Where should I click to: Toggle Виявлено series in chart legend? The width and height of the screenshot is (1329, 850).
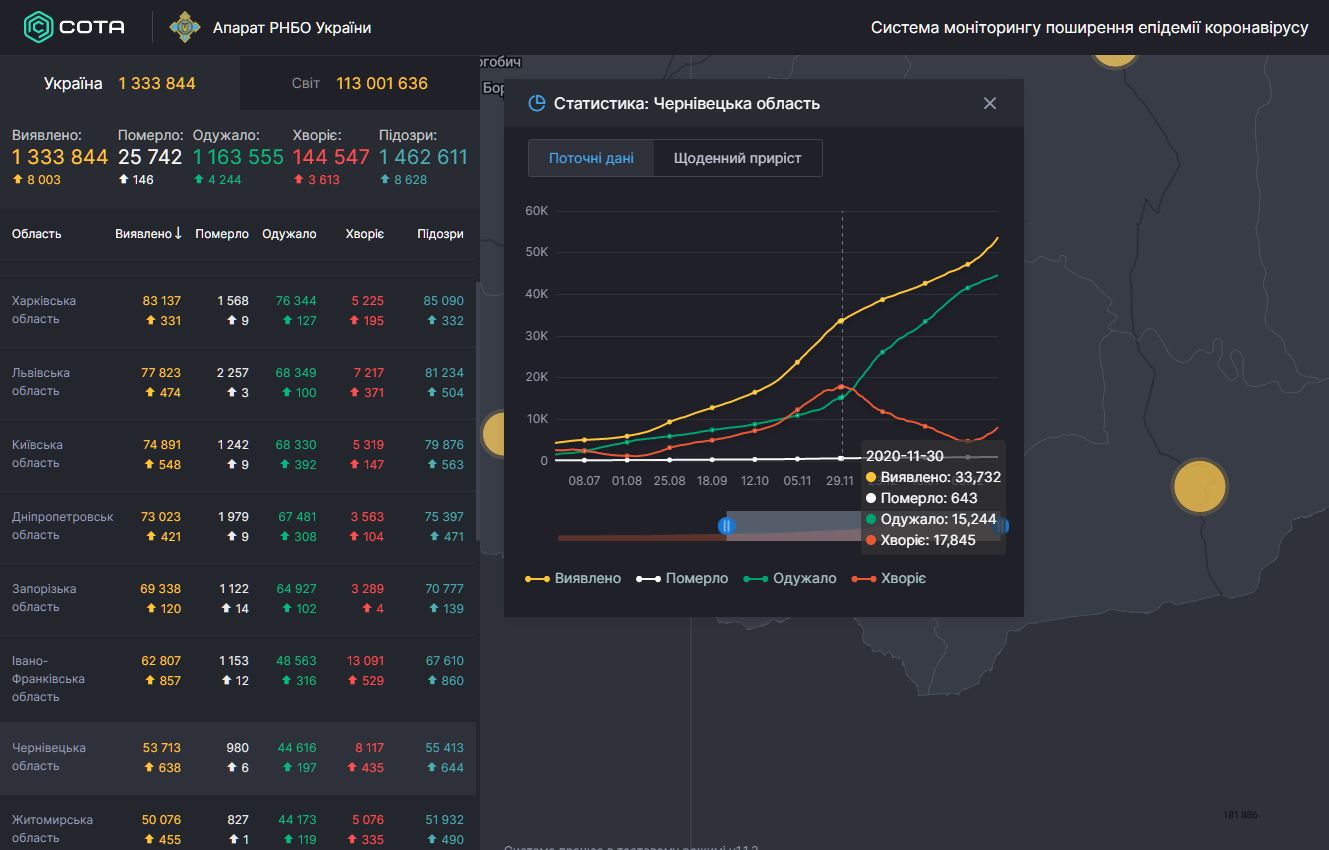573,578
